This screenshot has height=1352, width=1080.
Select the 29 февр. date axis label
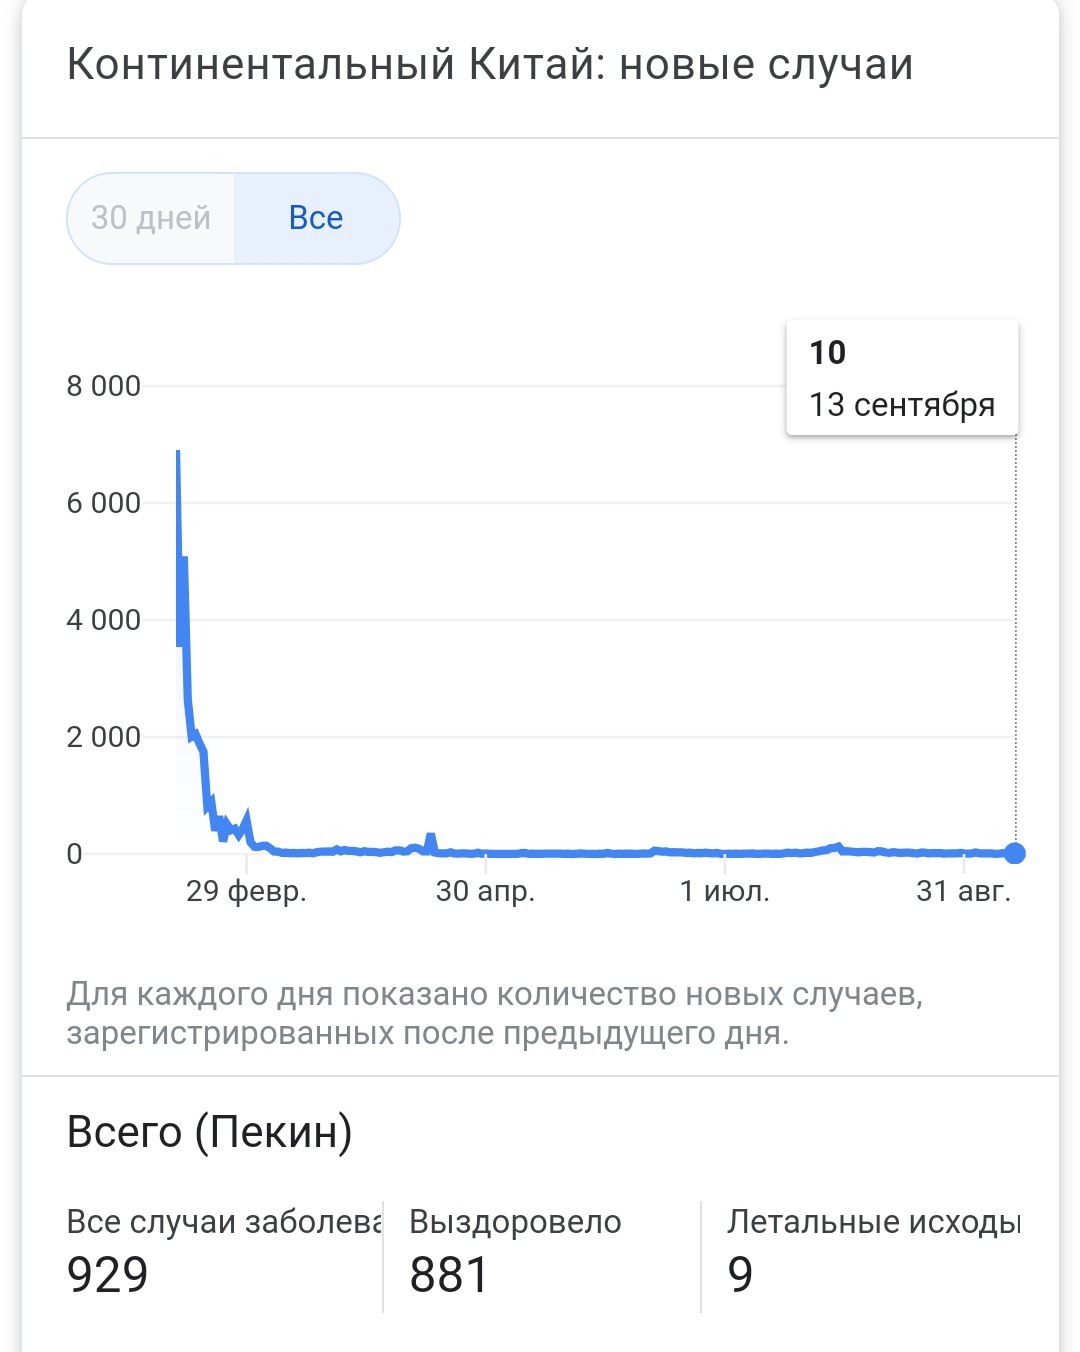point(246,891)
